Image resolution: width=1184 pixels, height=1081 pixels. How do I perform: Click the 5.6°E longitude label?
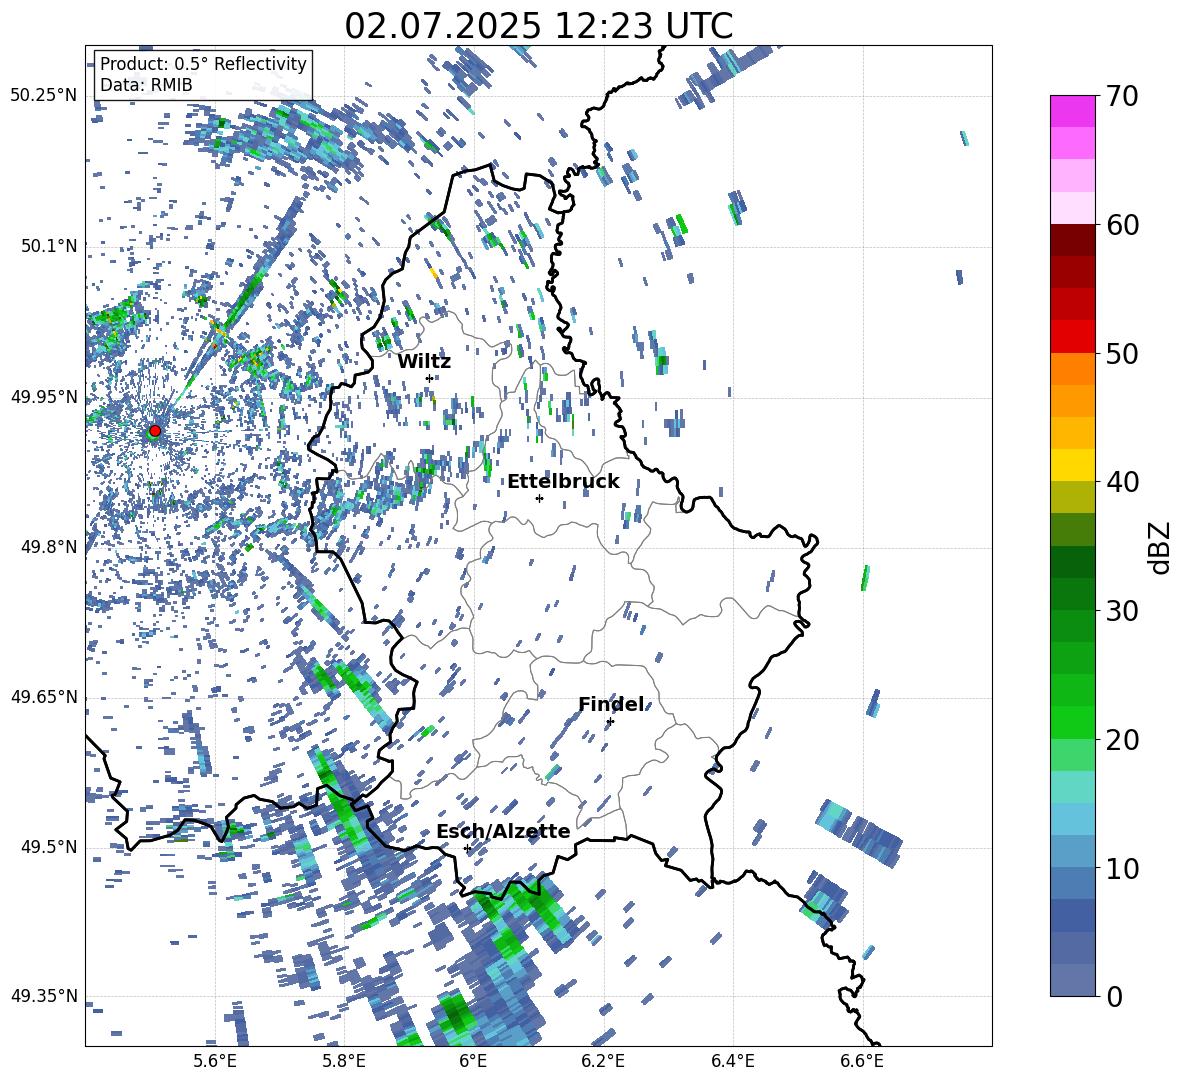tap(215, 1062)
